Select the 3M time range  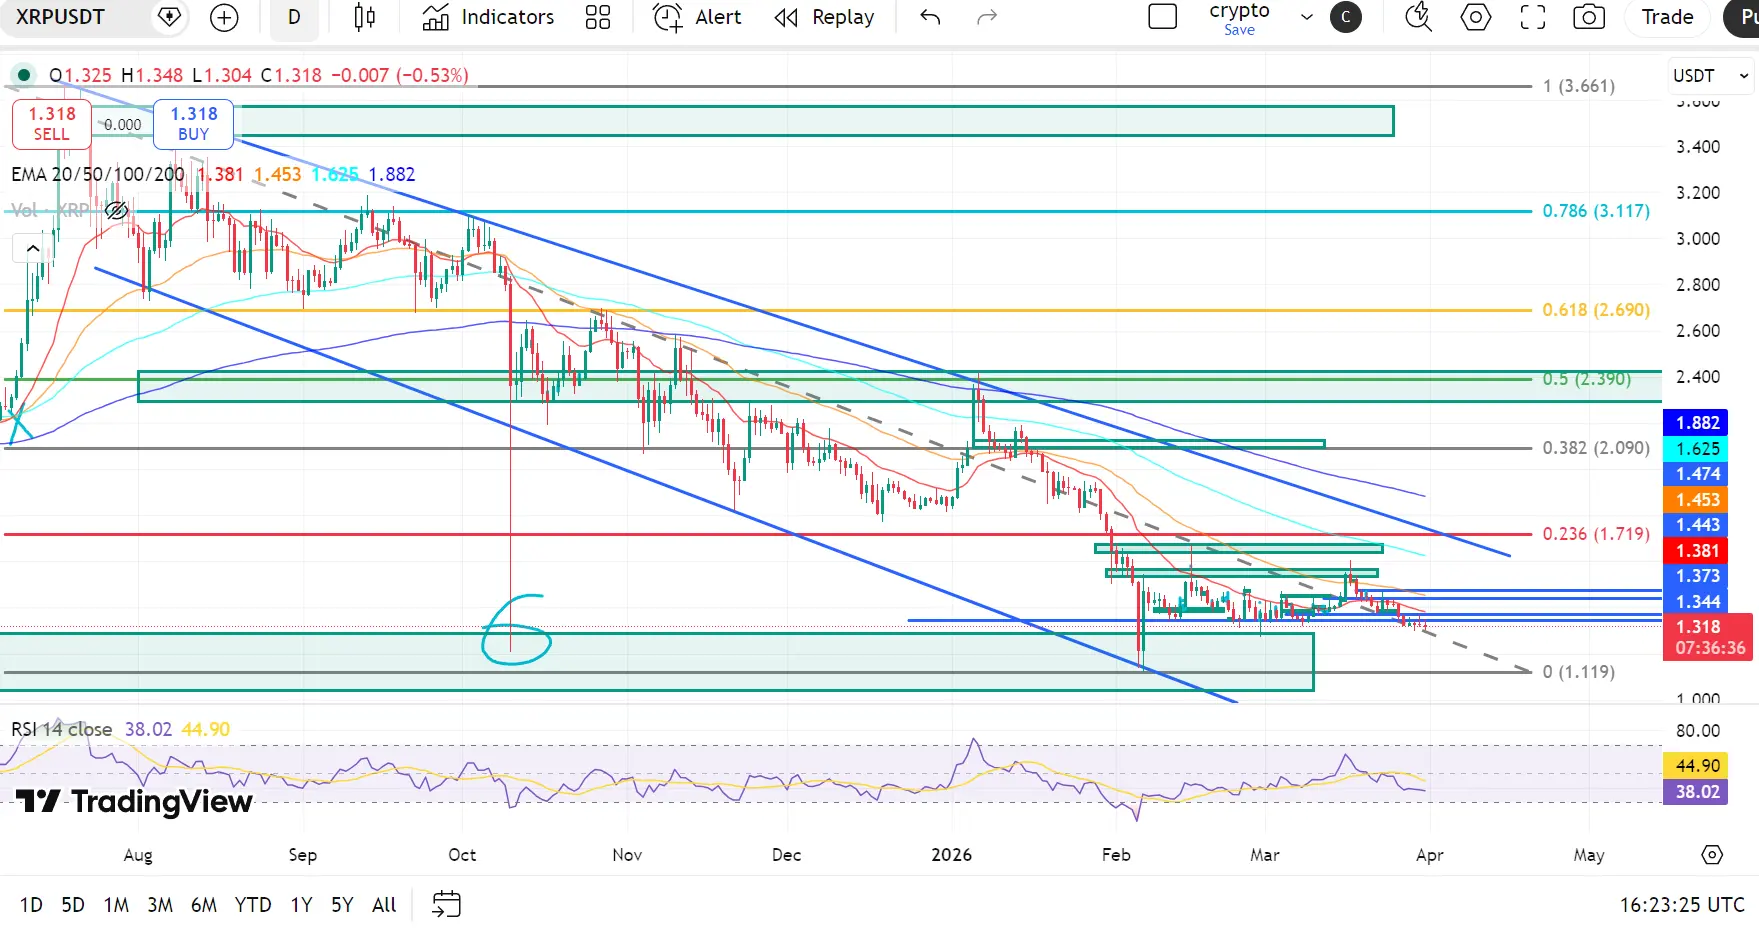coord(160,905)
